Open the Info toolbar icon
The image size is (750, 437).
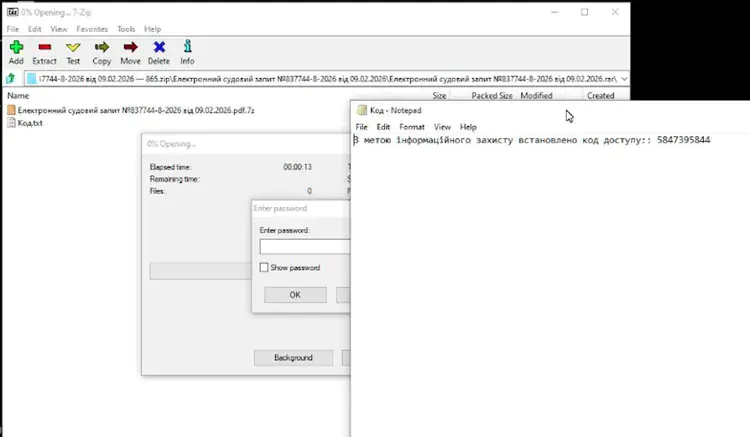coord(187,52)
